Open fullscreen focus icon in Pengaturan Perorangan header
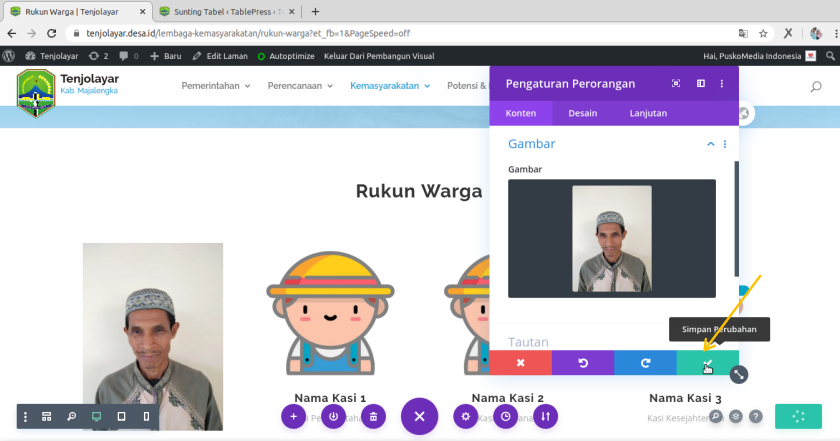840x441 pixels. coord(676,83)
